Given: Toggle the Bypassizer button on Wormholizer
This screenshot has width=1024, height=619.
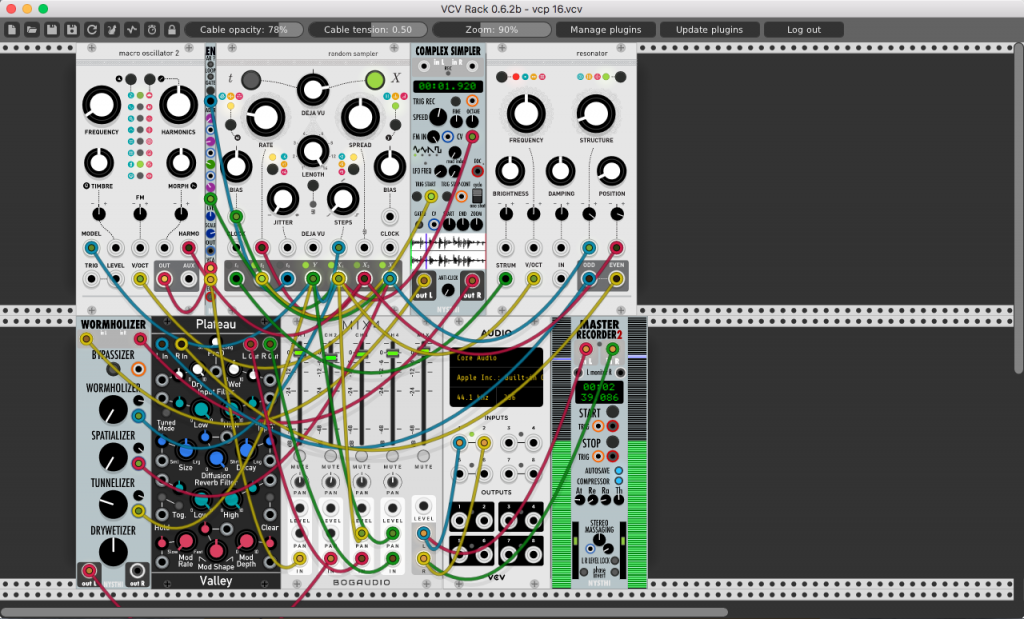Looking at the screenshot, I should [113, 370].
